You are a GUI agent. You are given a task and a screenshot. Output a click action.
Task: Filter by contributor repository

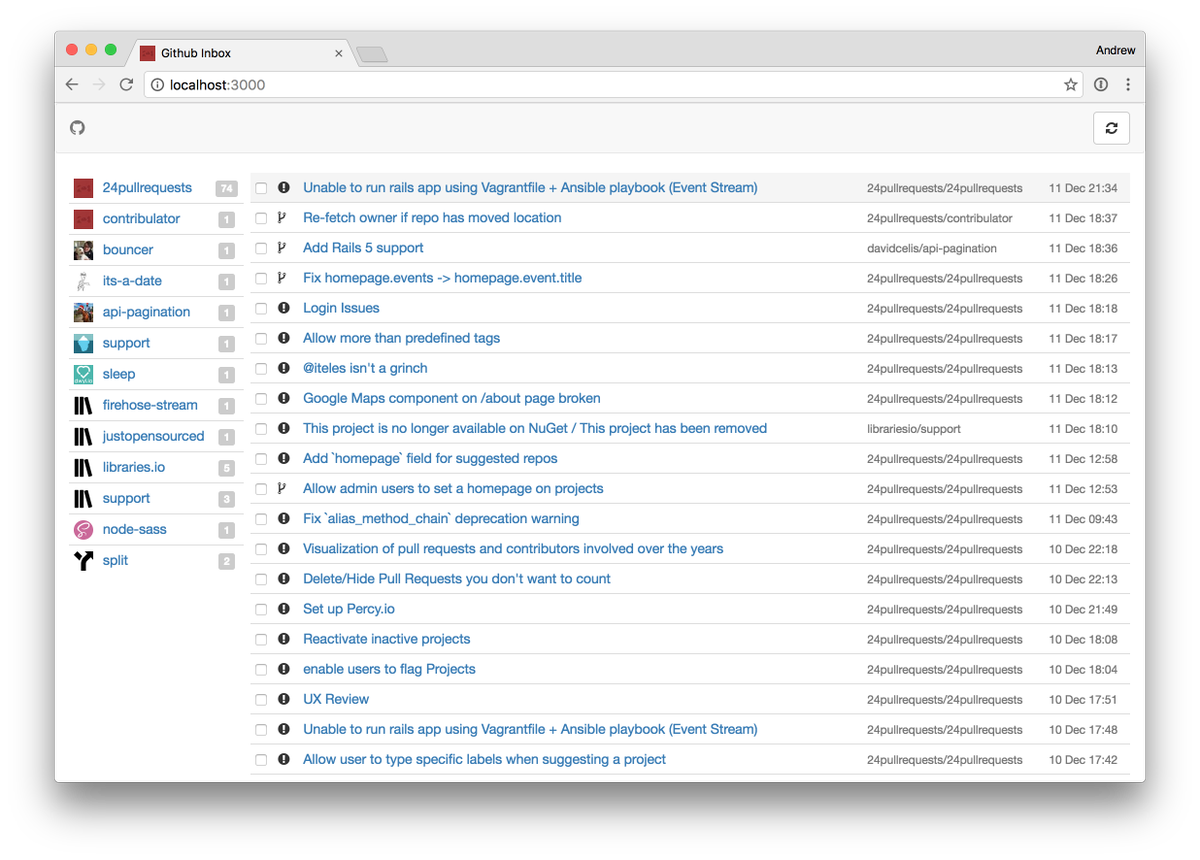141,219
